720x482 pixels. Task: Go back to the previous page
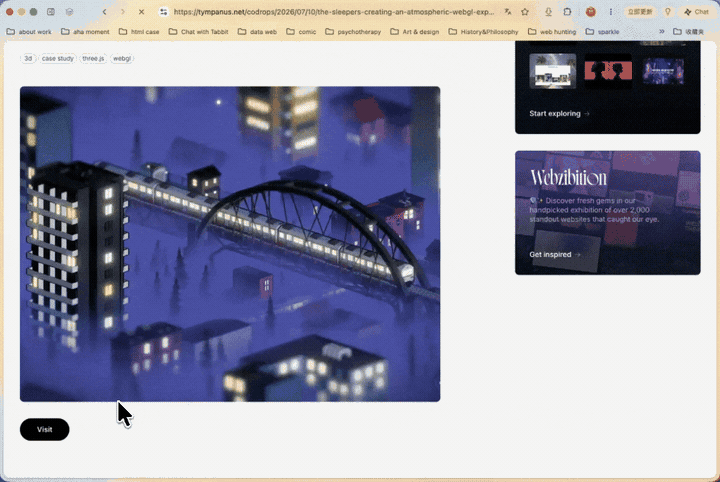105,12
